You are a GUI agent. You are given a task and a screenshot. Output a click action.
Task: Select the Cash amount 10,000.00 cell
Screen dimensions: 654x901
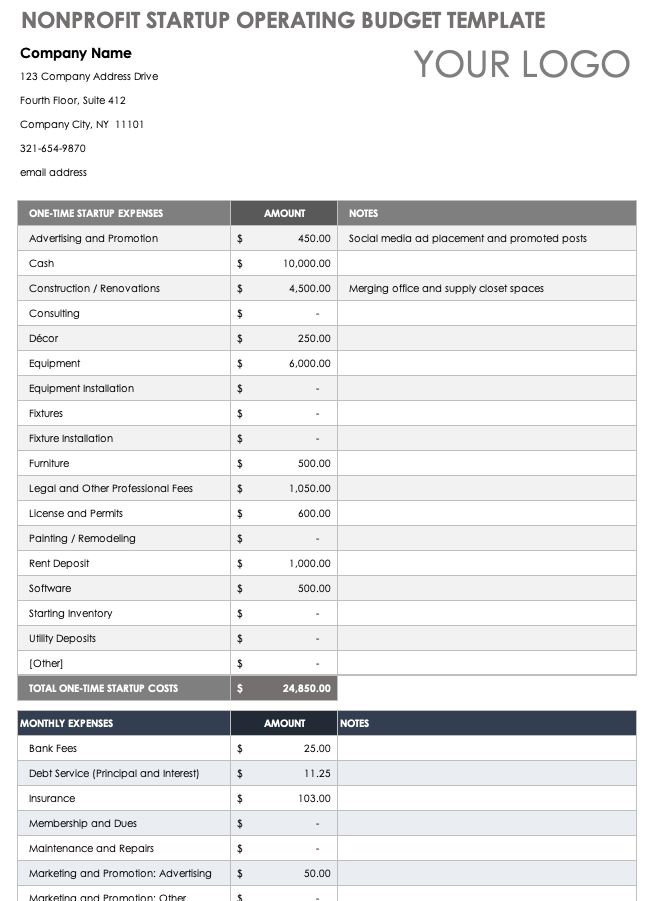click(x=284, y=263)
